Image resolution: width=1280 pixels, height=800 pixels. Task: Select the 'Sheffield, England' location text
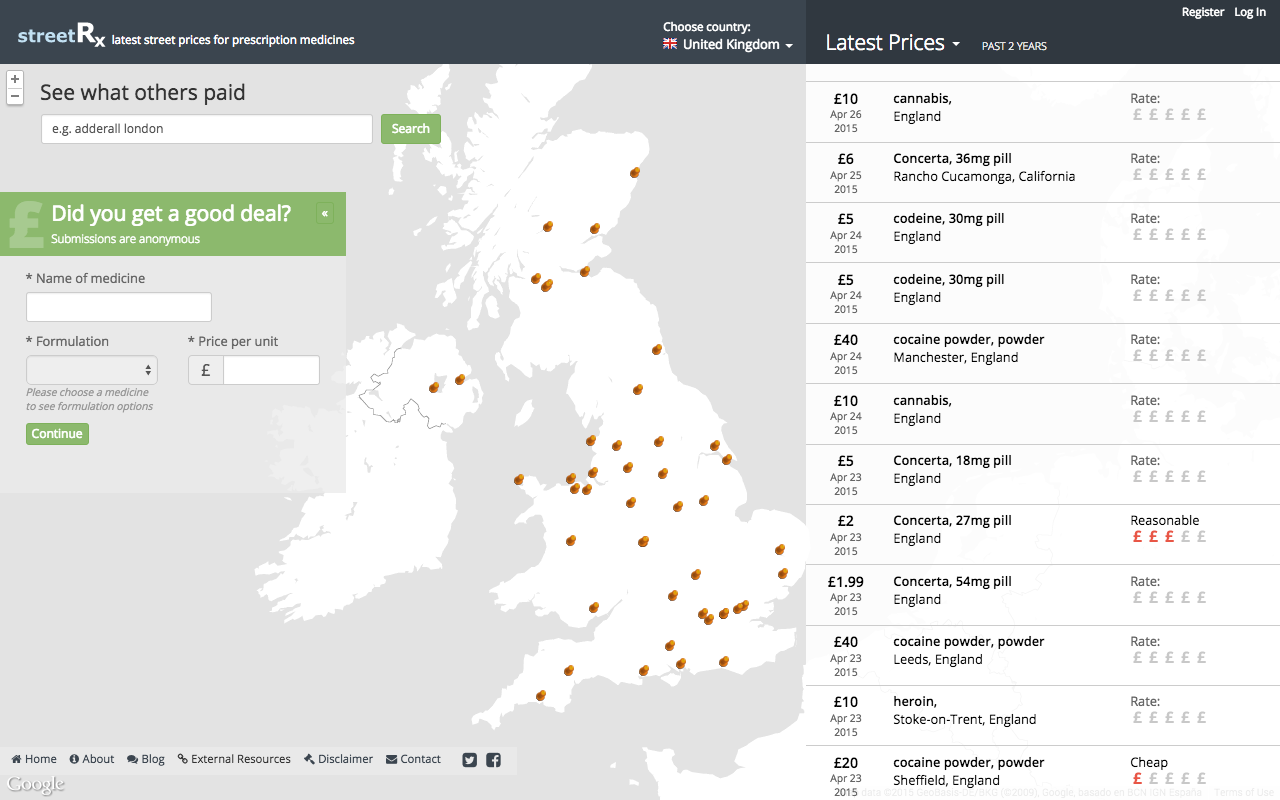946,780
